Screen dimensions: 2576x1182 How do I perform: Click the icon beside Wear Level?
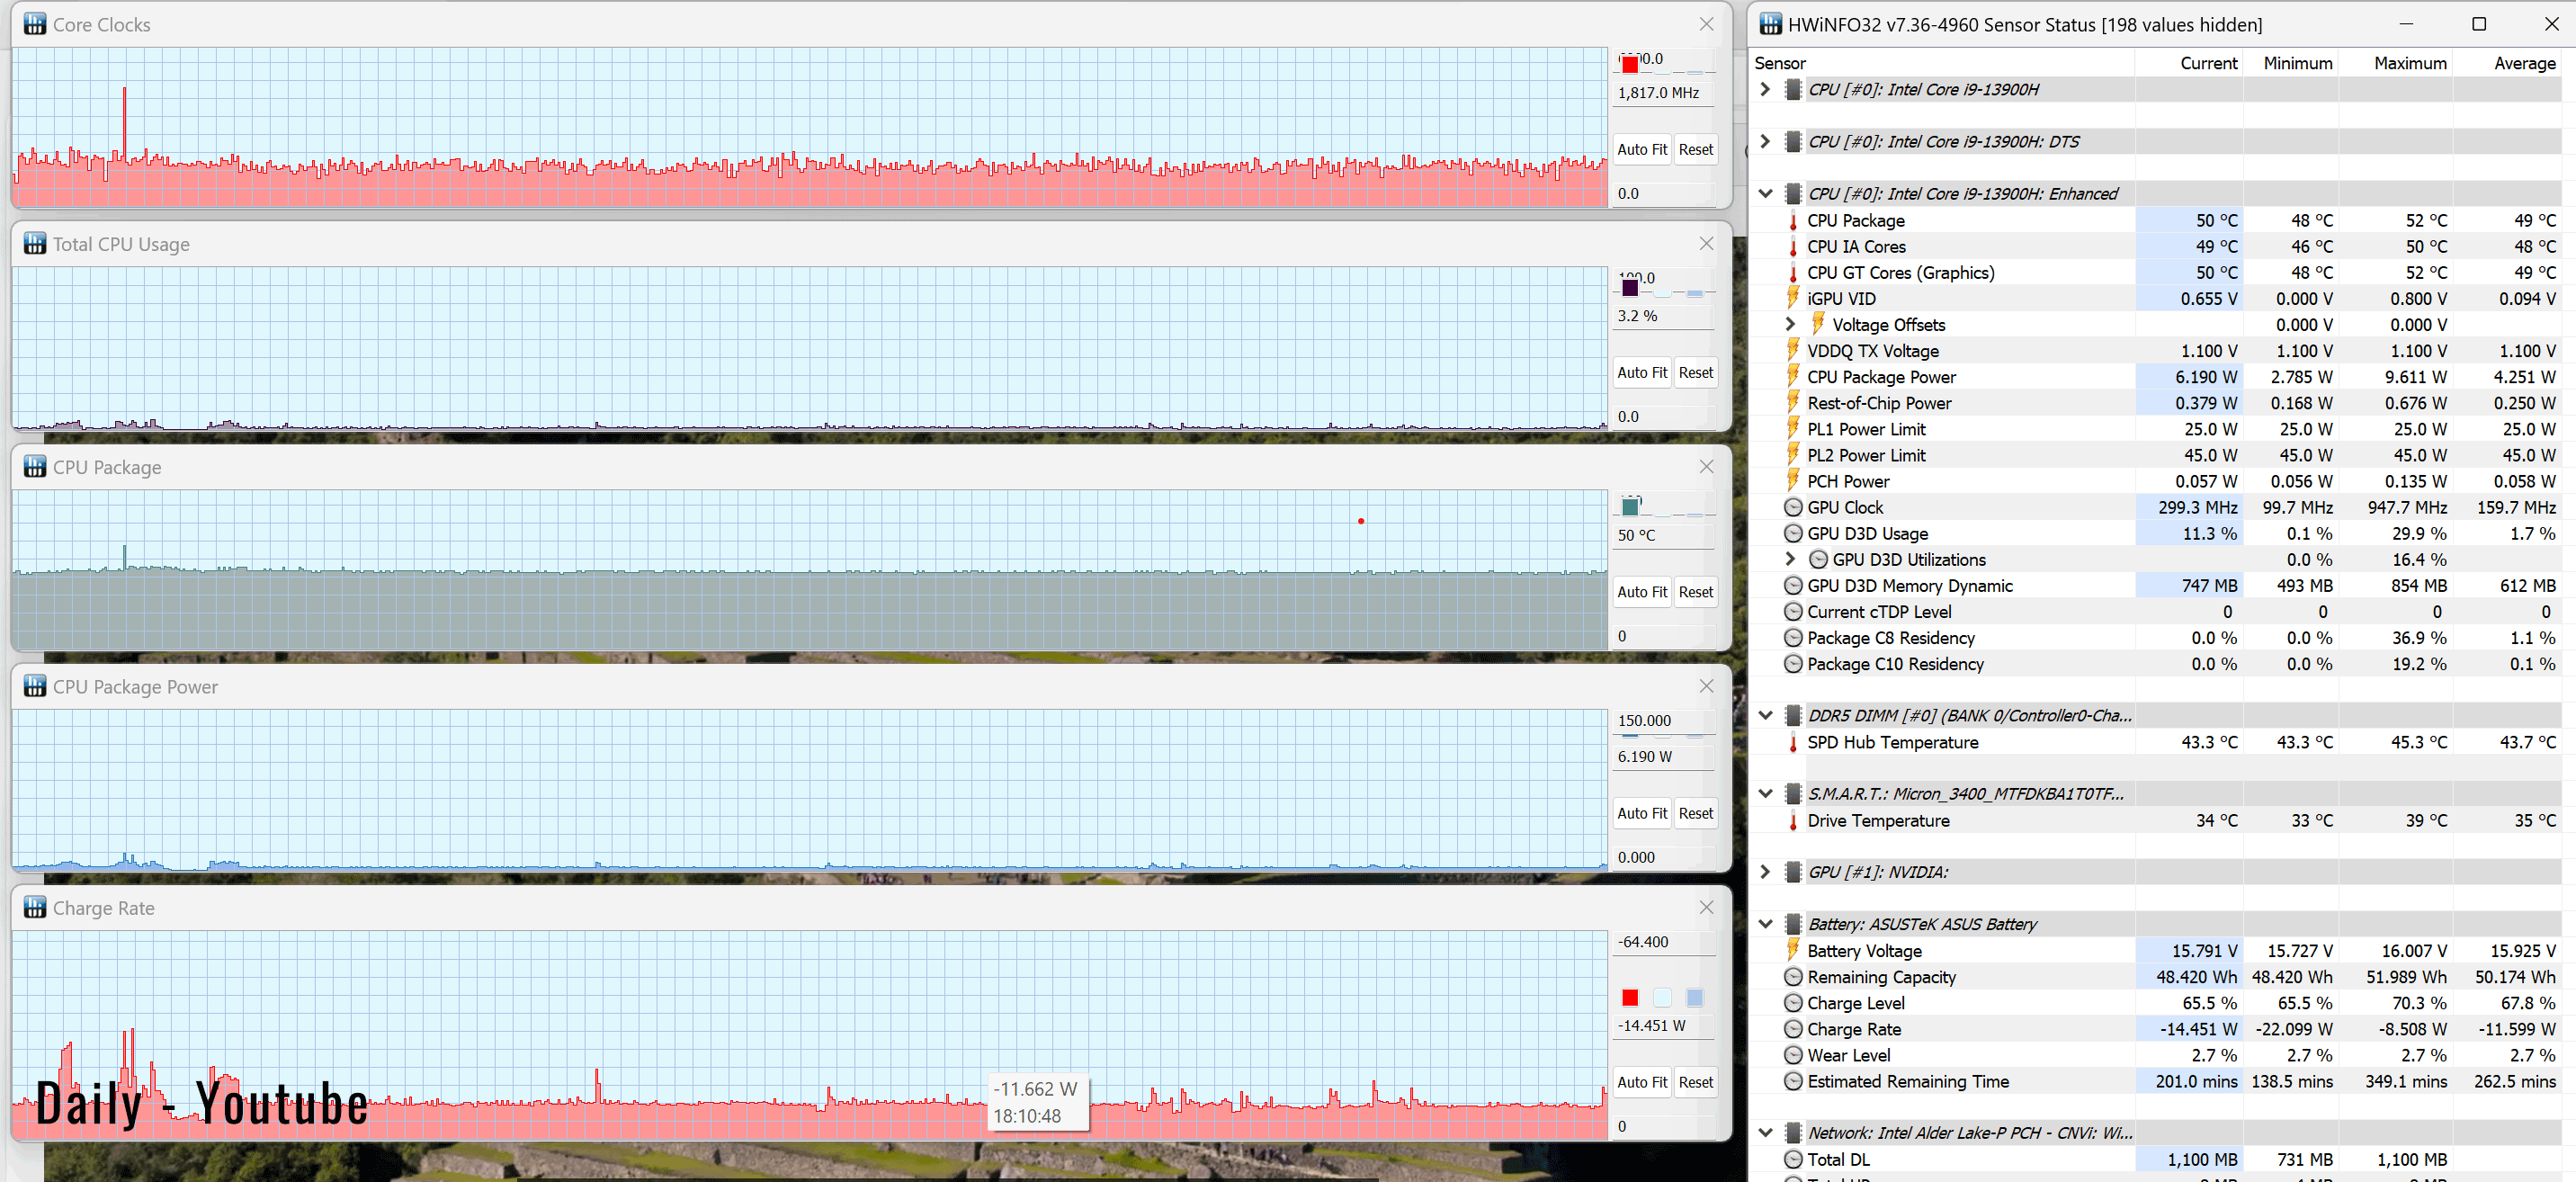pyautogui.click(x=1793, y=1055)
